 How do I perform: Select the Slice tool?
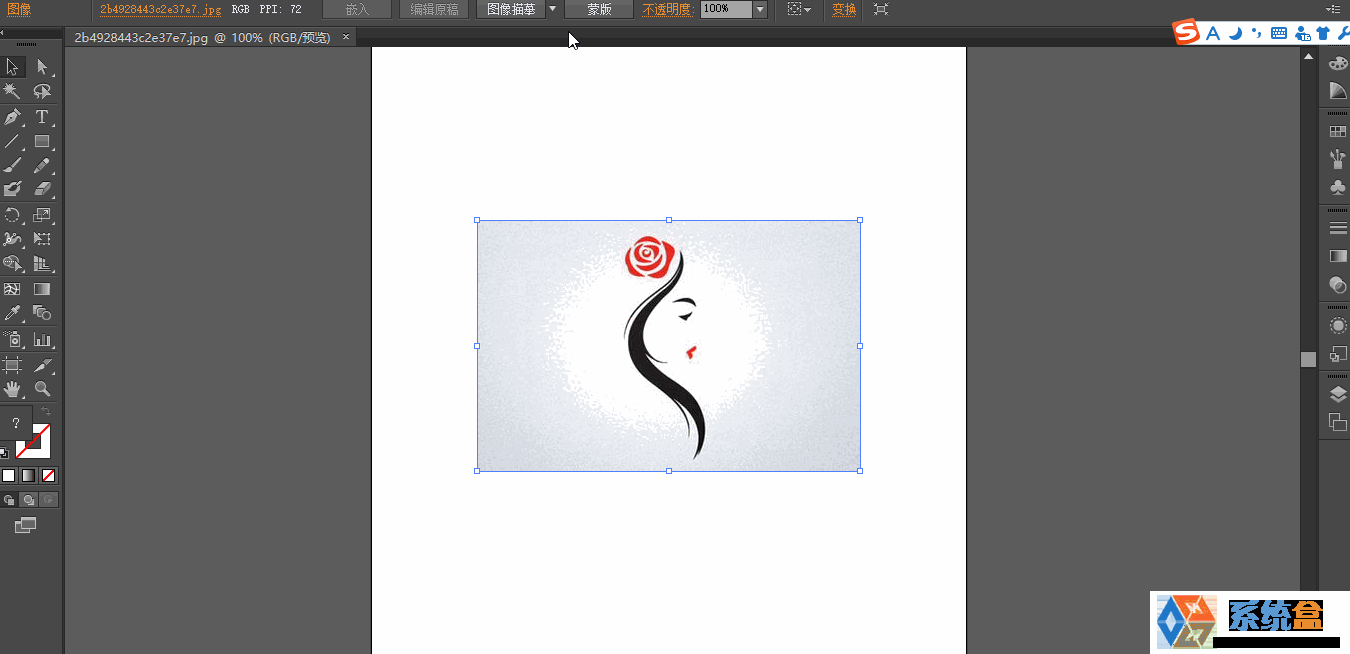[42, 365]
